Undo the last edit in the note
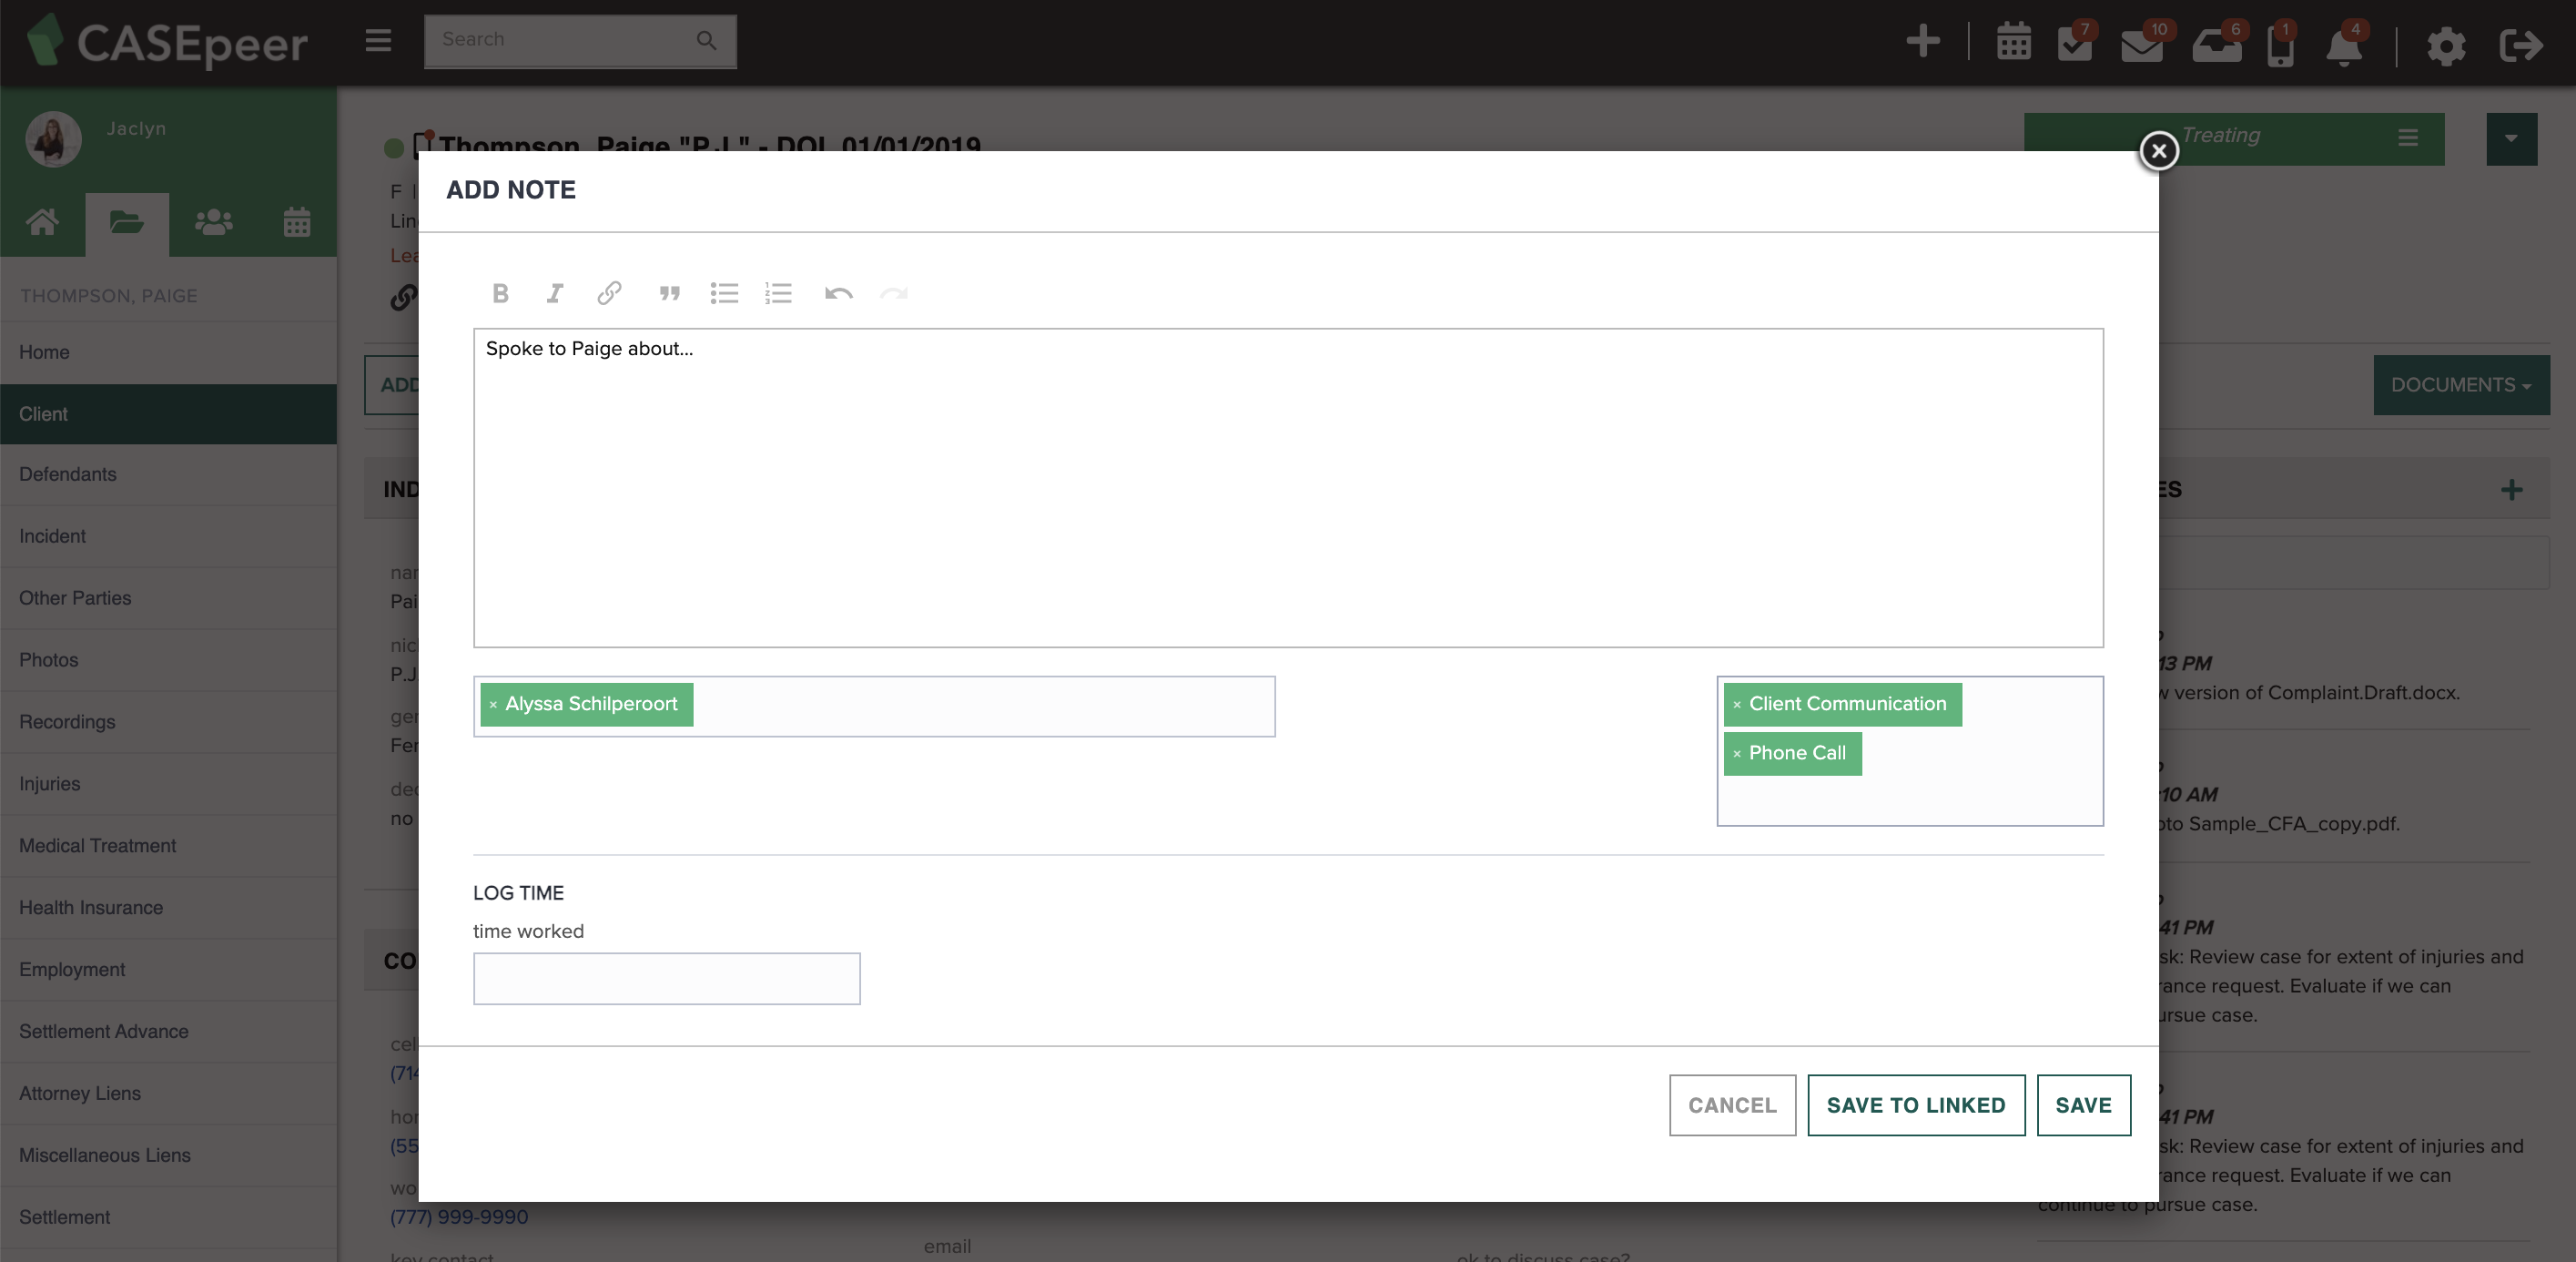This screenshot has width=2576, height=1262. [838, 293]
